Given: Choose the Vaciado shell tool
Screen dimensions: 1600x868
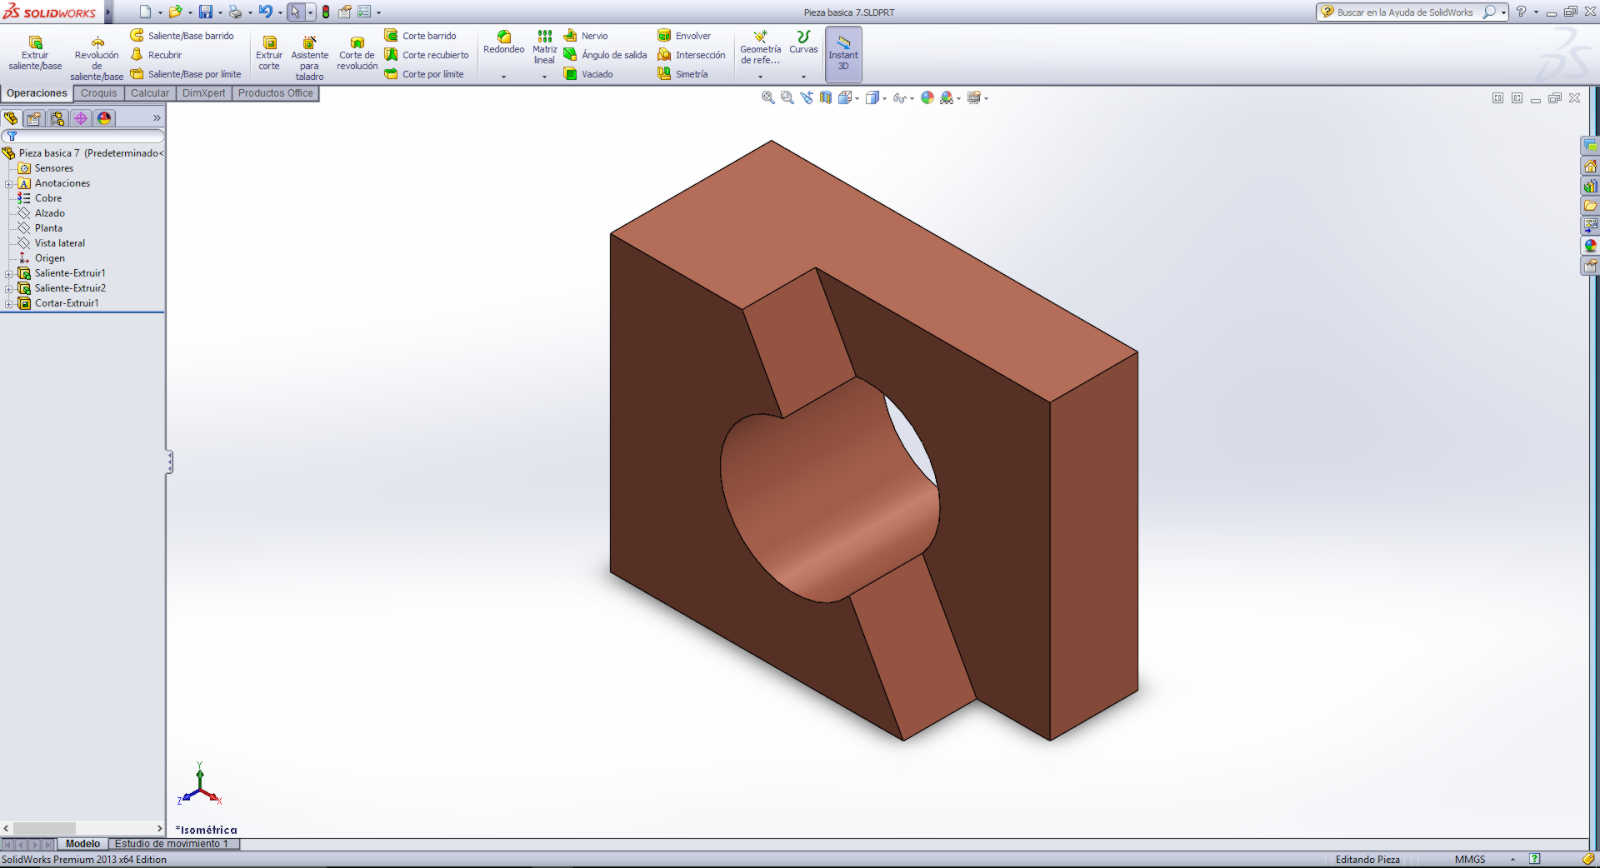Looking at the screenshot, I should [x=588, y=74].
